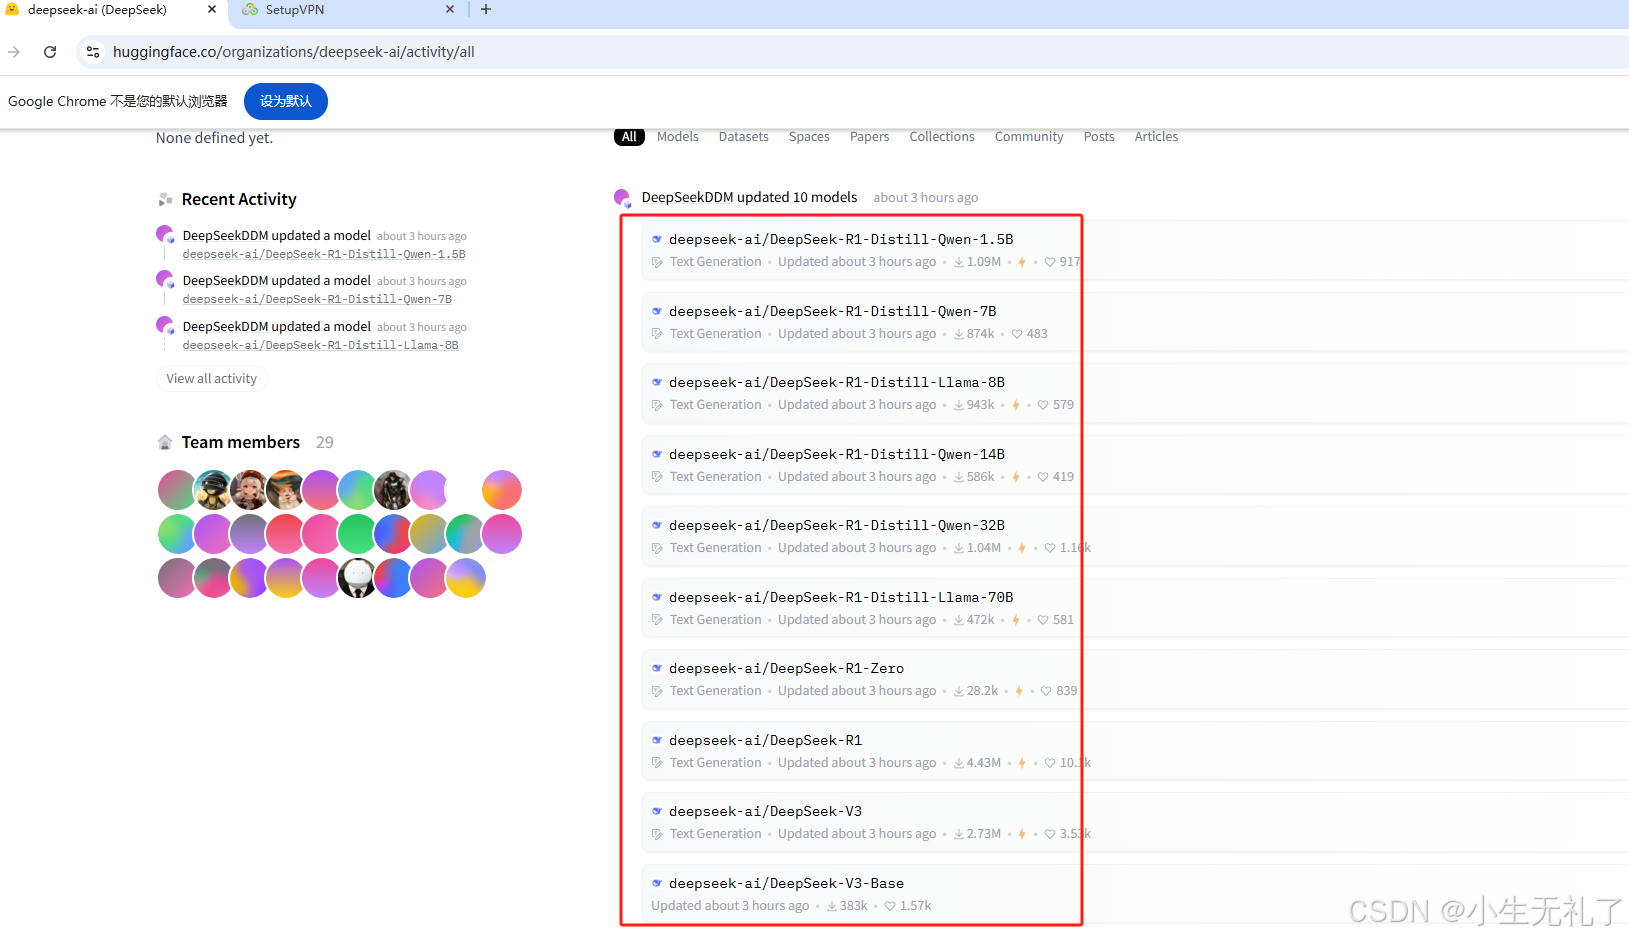Click heart likes icon on Qwen-14B row
Screen dimensions: 1629x939
coord(1043,477)
